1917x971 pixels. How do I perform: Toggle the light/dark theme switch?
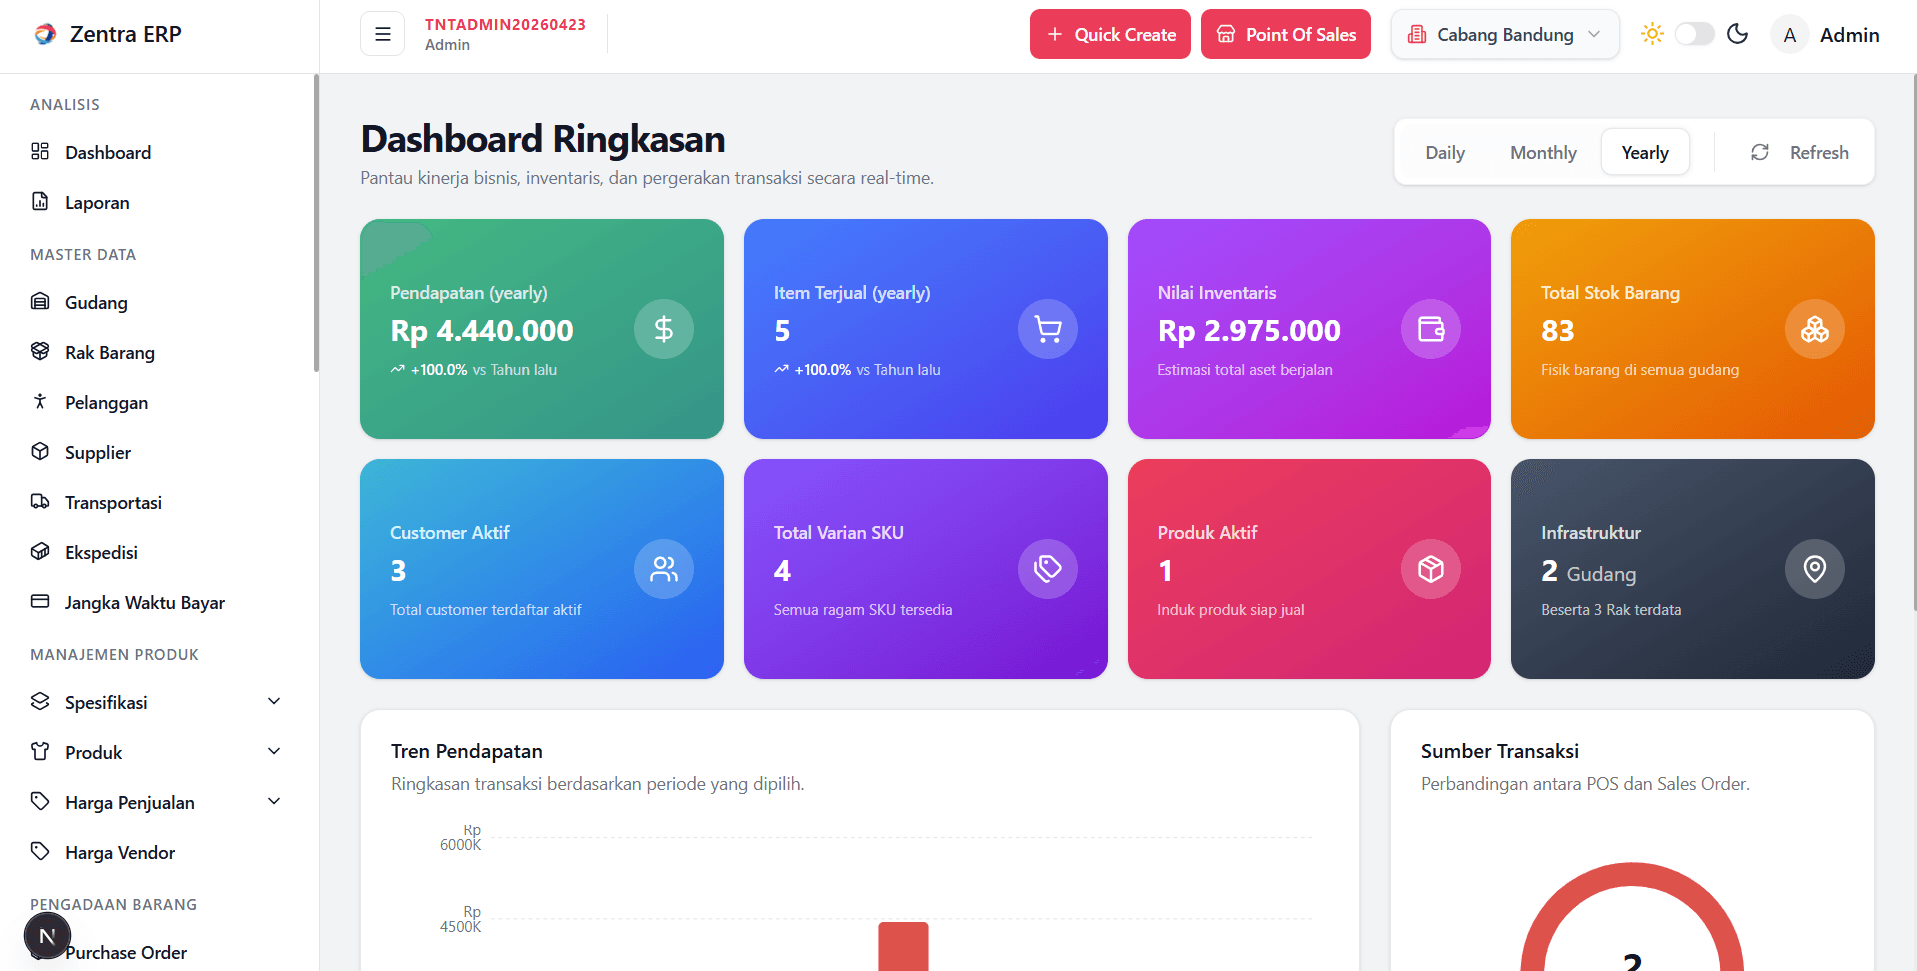(x=1695, y=34)
